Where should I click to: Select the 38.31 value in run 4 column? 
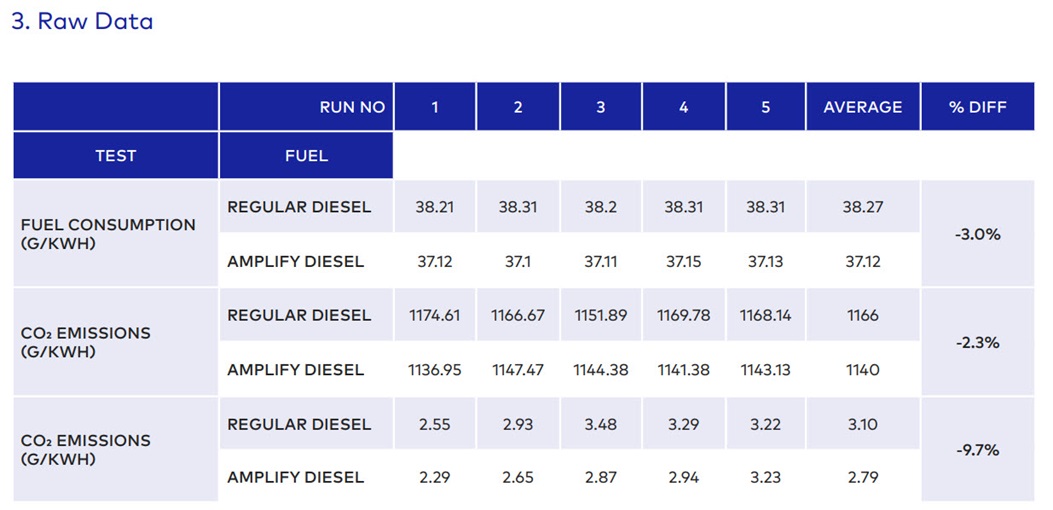pyautogui.click(x=684, y=206)
